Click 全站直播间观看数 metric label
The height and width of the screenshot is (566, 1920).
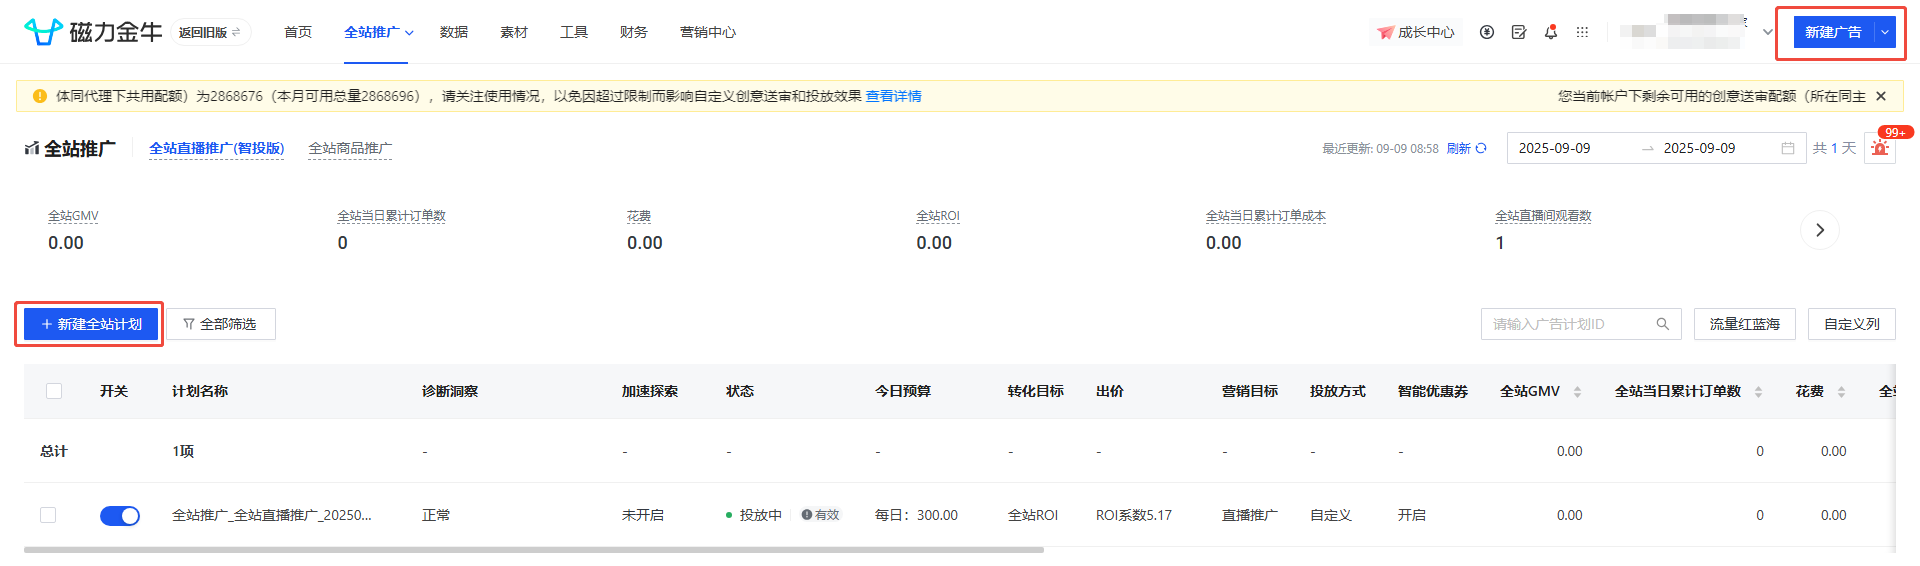click(1543, 216)
